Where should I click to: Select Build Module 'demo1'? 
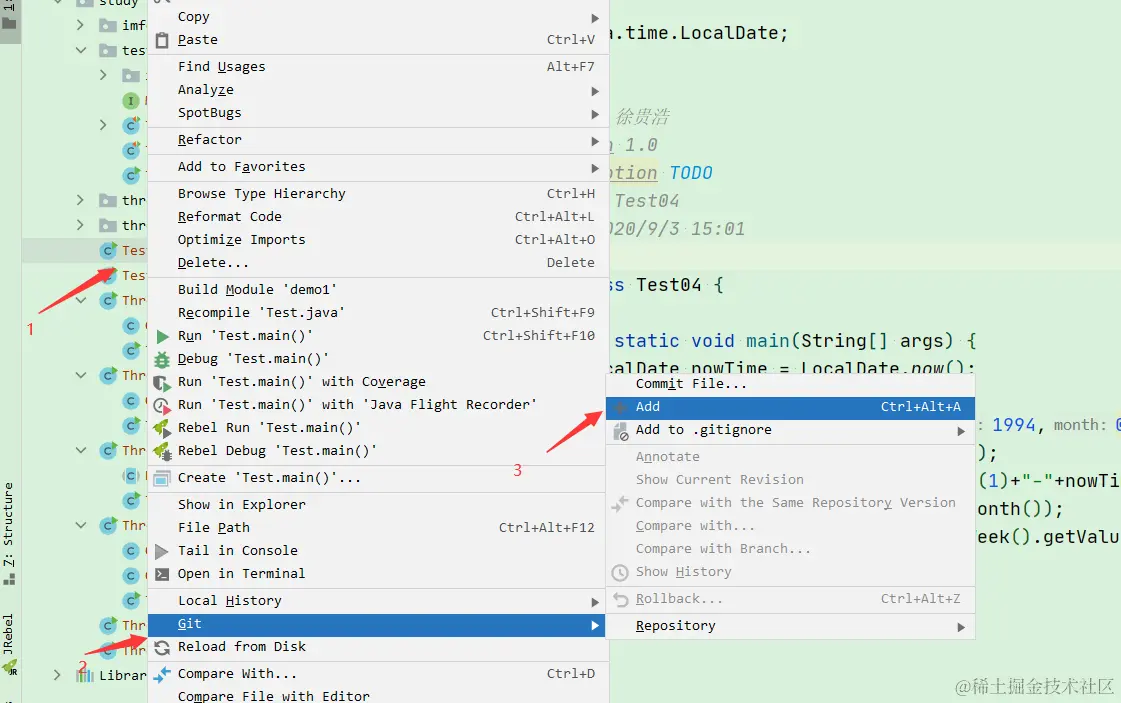point(378,290)
